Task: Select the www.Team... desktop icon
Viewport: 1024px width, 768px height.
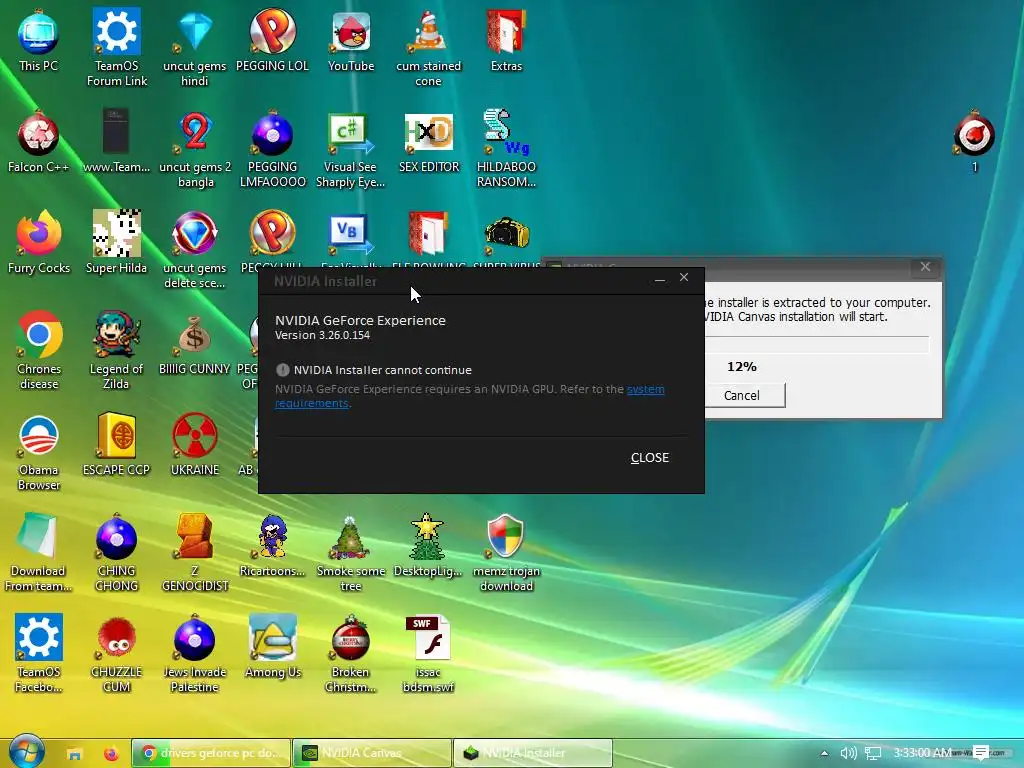Action: pyautogui.click(x=117, y=142)
